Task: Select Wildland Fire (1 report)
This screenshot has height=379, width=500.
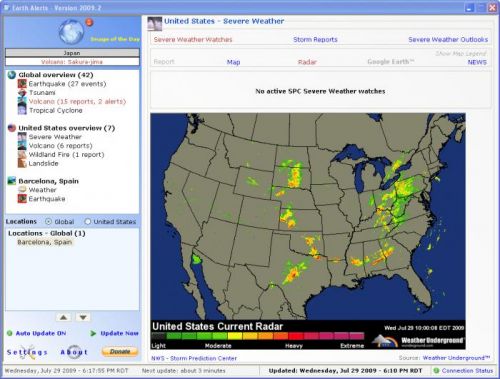Action: 66,155
